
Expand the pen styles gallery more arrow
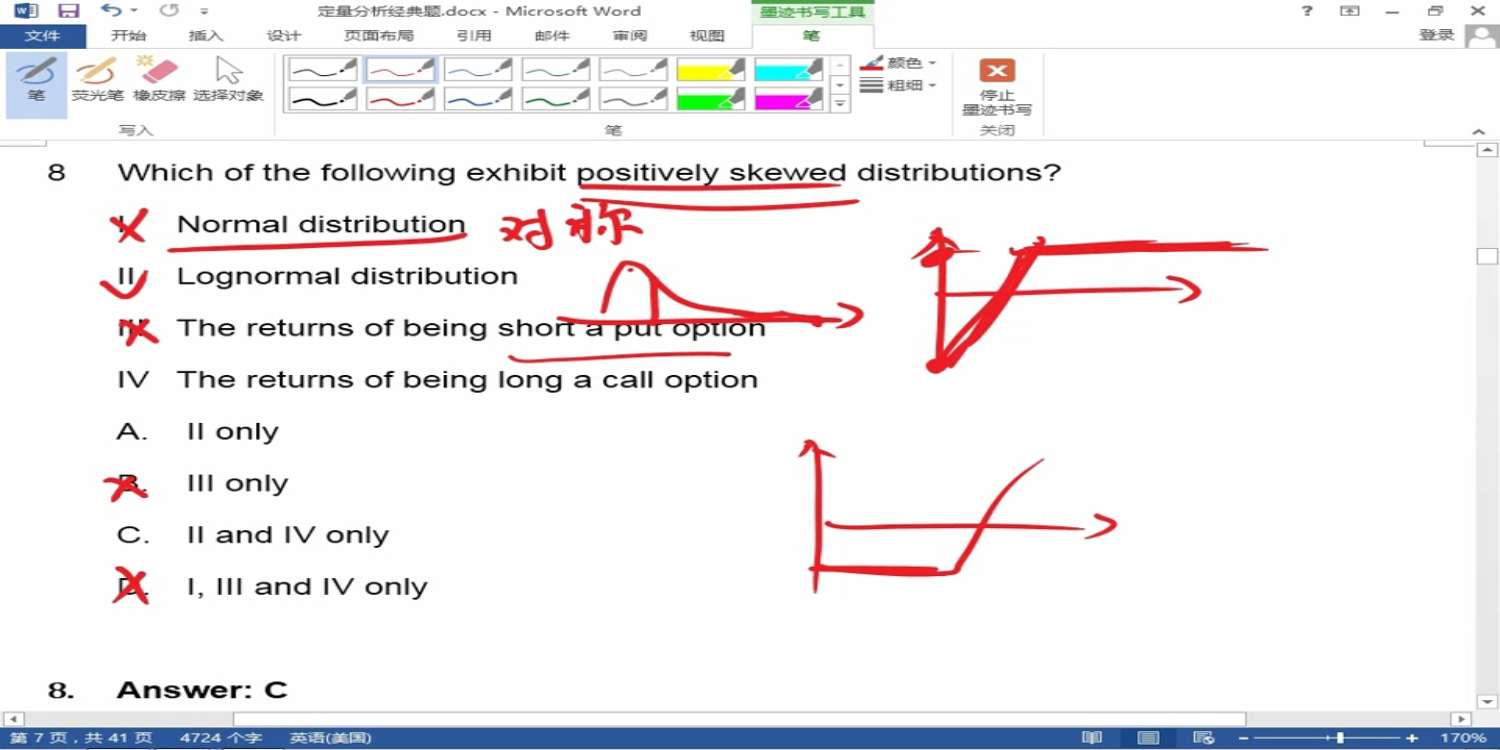840,104
